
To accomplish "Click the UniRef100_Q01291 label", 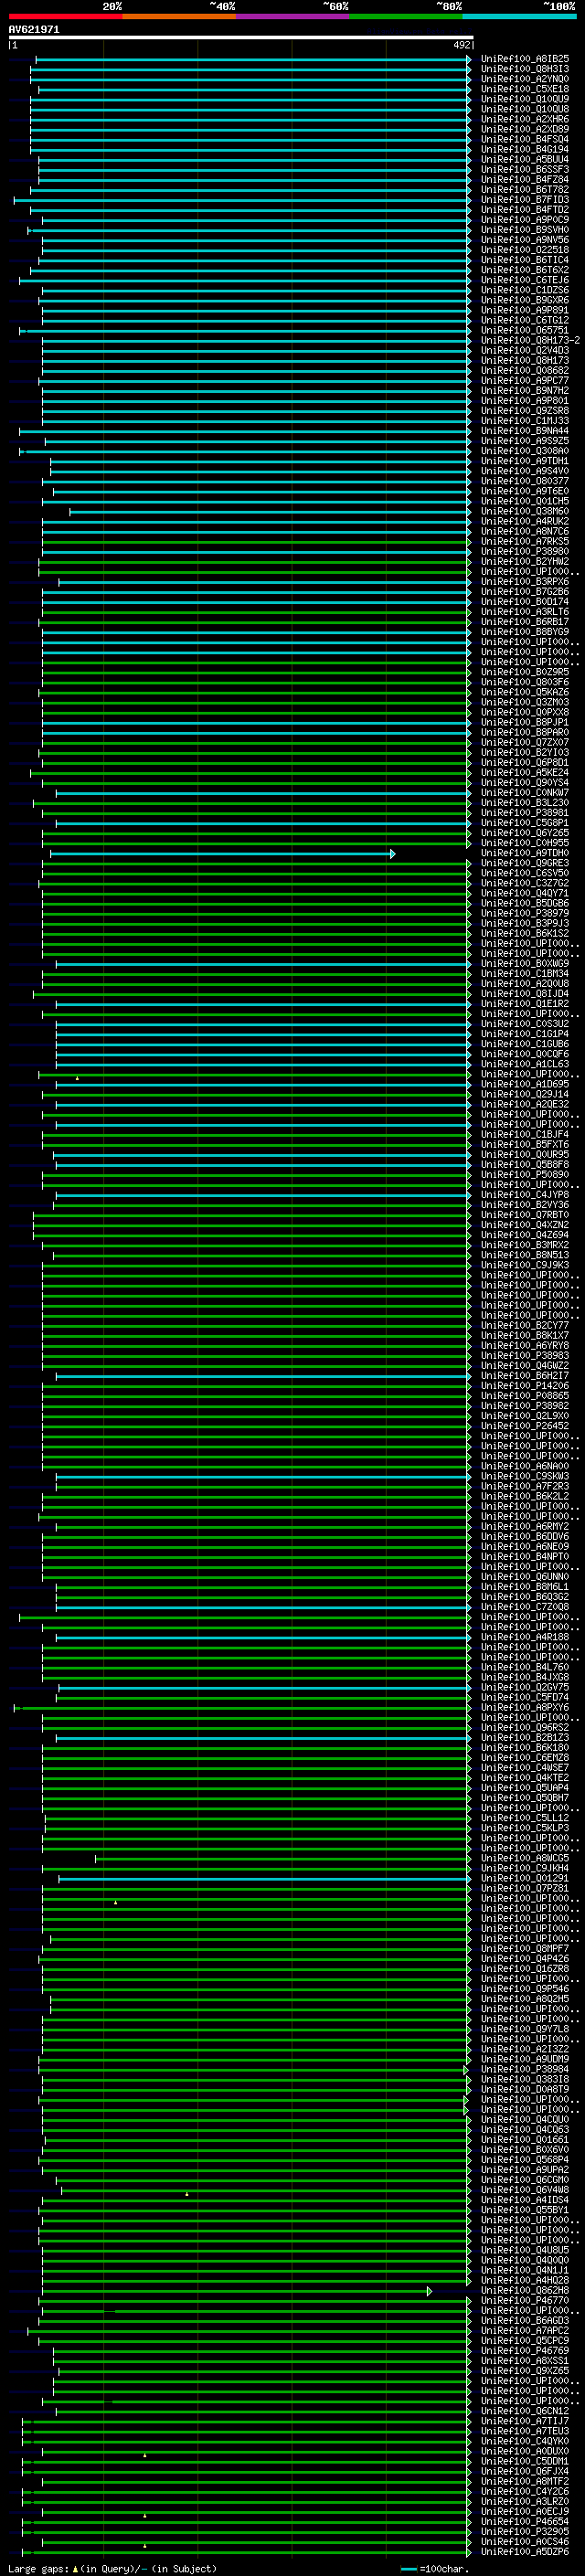I will point(524,1879).
